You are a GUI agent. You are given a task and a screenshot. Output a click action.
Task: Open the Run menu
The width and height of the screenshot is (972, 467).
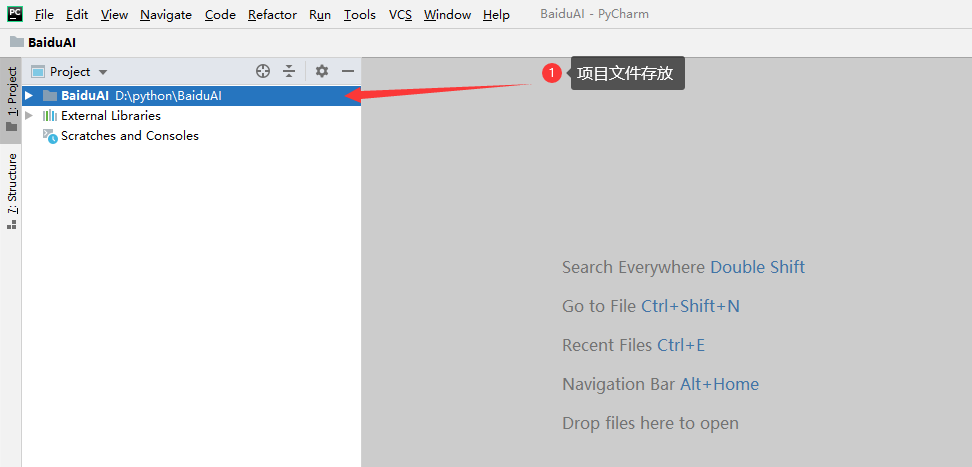tap(320, 14)
